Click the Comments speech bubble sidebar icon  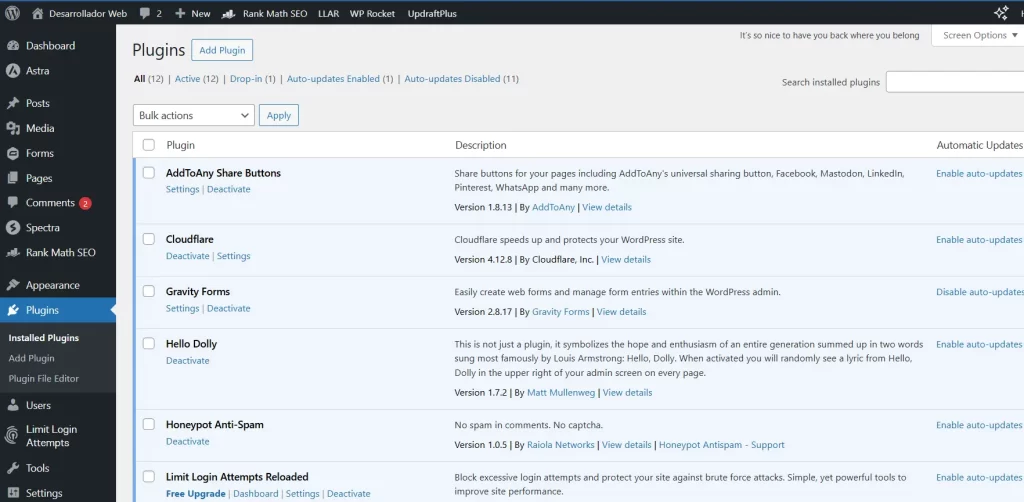click(12, 203)
